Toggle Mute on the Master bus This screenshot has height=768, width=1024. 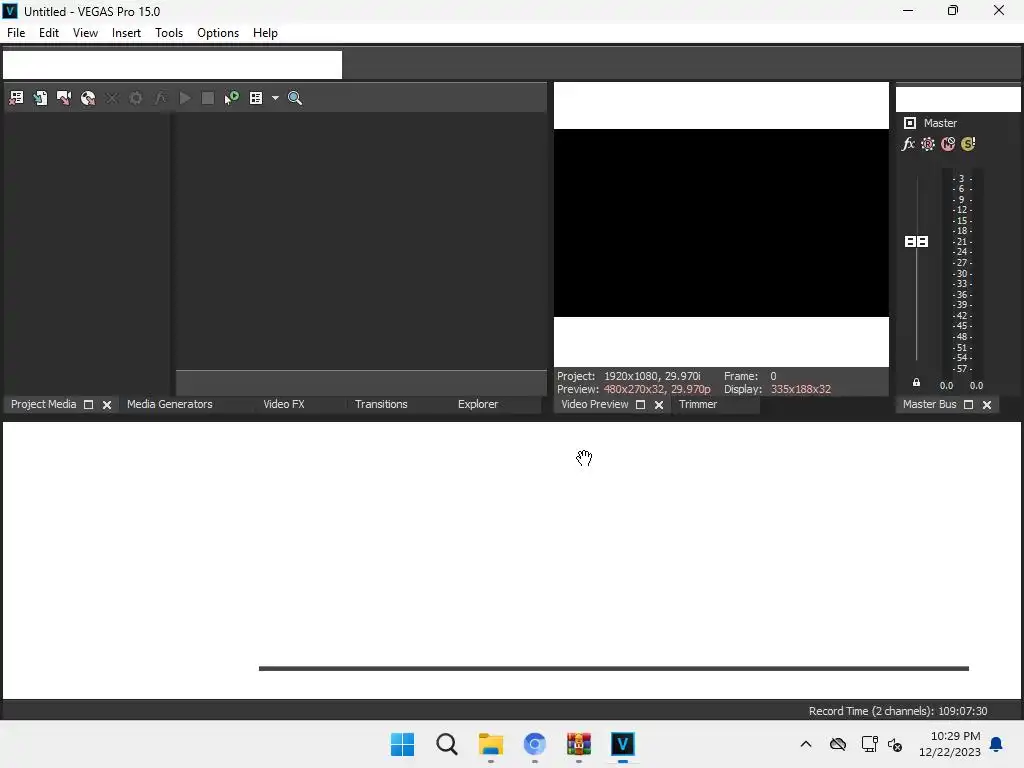click(948, 144)
